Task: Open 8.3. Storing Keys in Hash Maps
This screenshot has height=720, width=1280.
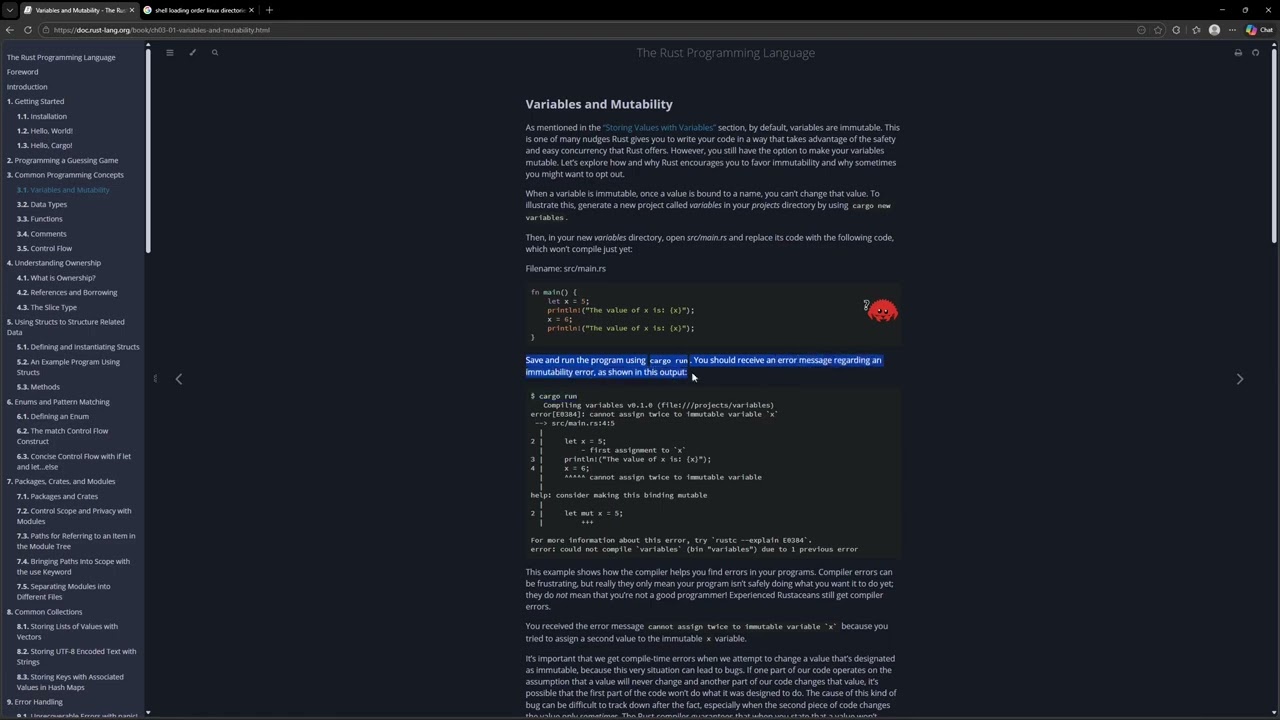Action: coord(70,682)
